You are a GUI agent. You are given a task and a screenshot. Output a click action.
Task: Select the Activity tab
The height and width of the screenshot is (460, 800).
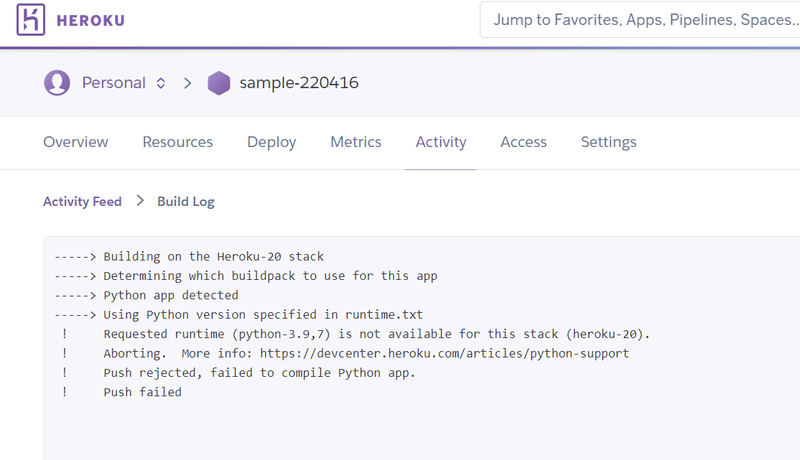coord(441,142)
